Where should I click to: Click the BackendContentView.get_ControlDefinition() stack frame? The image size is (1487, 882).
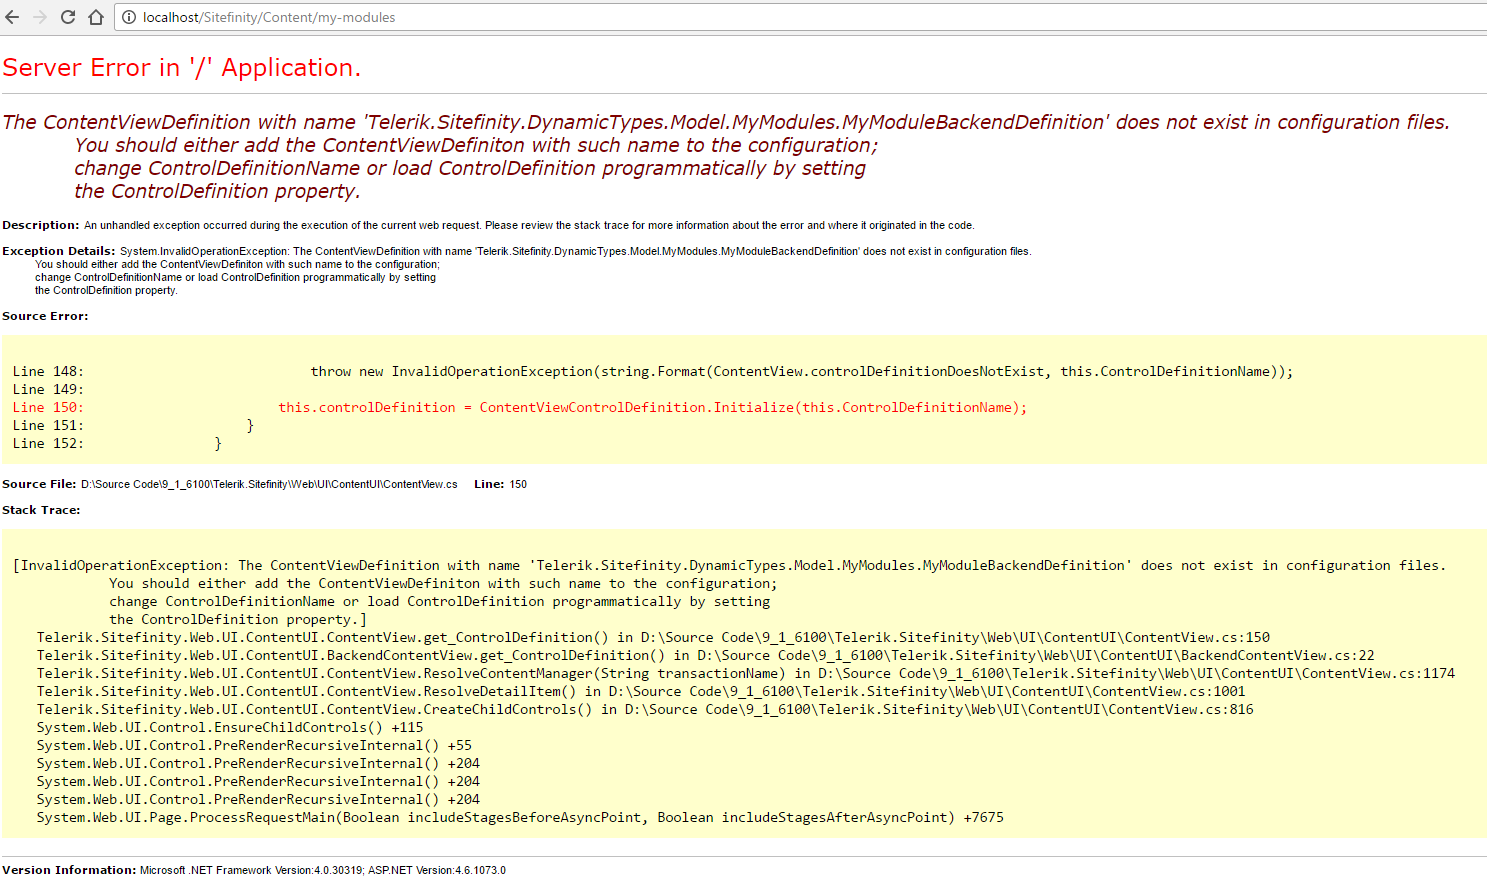pos(706,655)
